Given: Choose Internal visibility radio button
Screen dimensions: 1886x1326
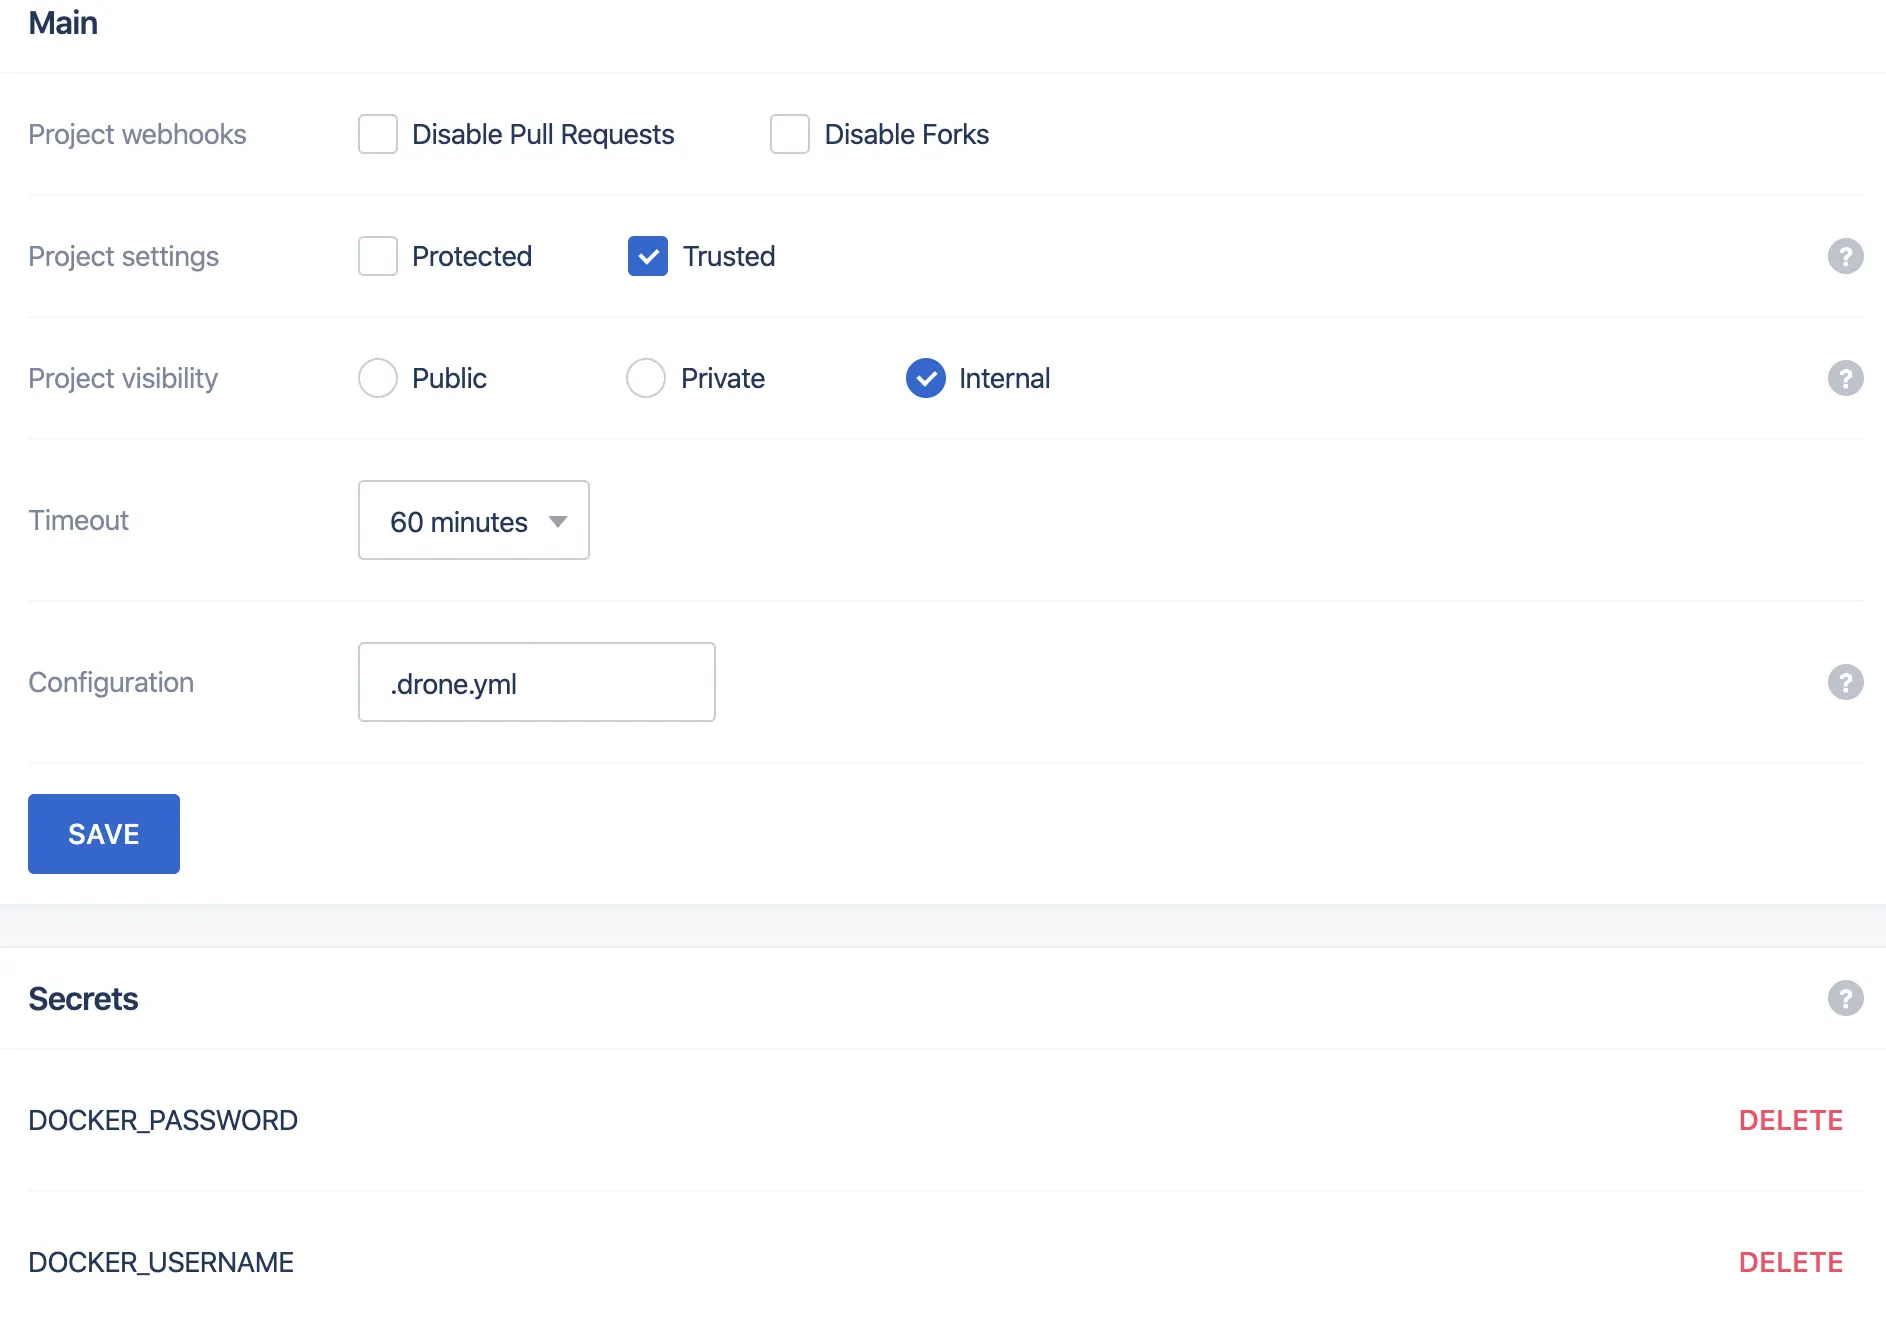Looking at the screenshot, I should point(926,378).
